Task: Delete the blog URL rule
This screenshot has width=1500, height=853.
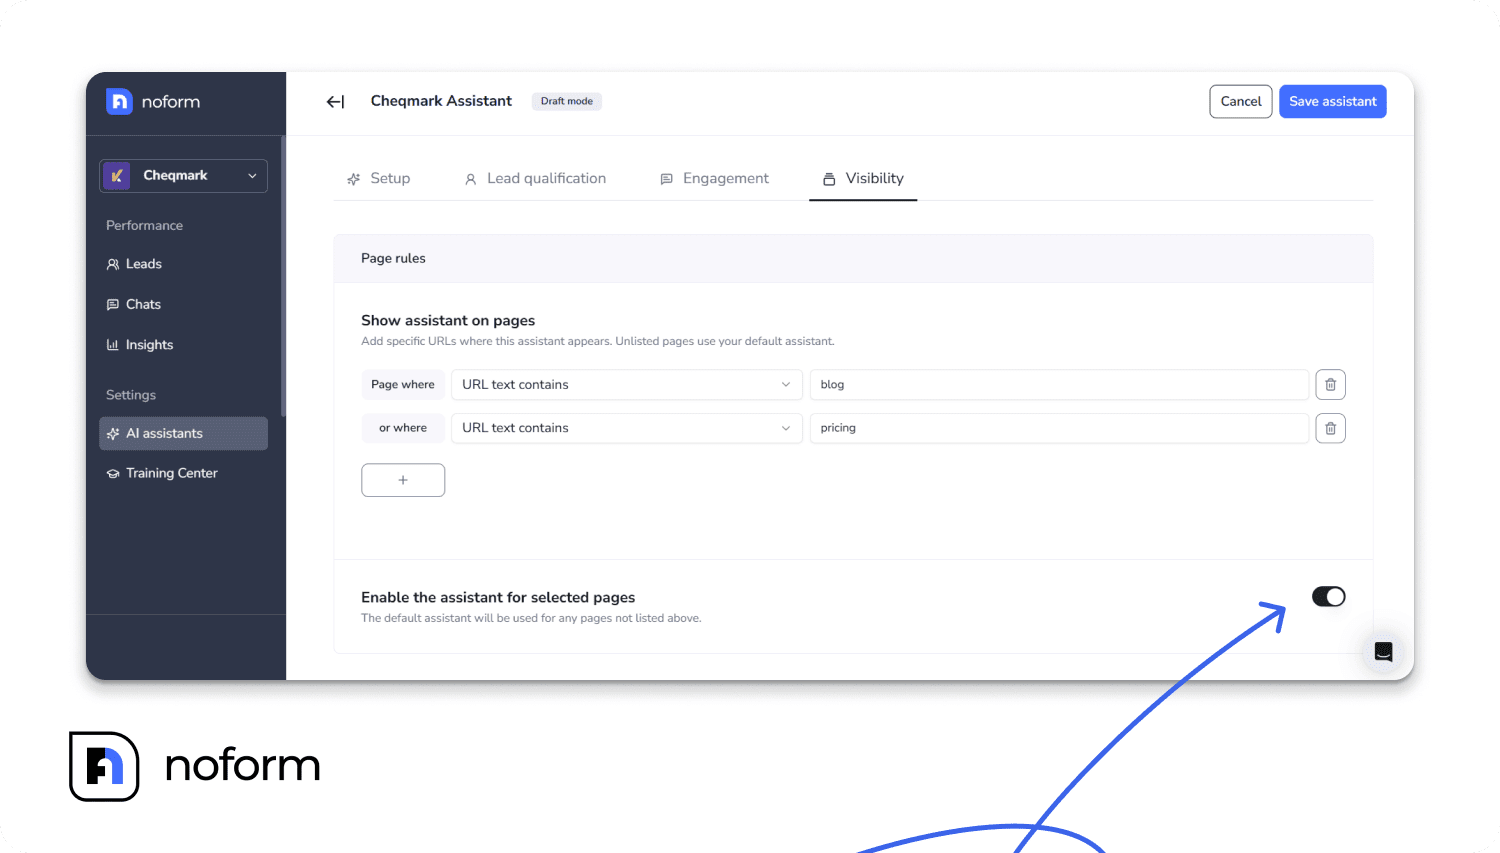Action: click(1330, 384)
